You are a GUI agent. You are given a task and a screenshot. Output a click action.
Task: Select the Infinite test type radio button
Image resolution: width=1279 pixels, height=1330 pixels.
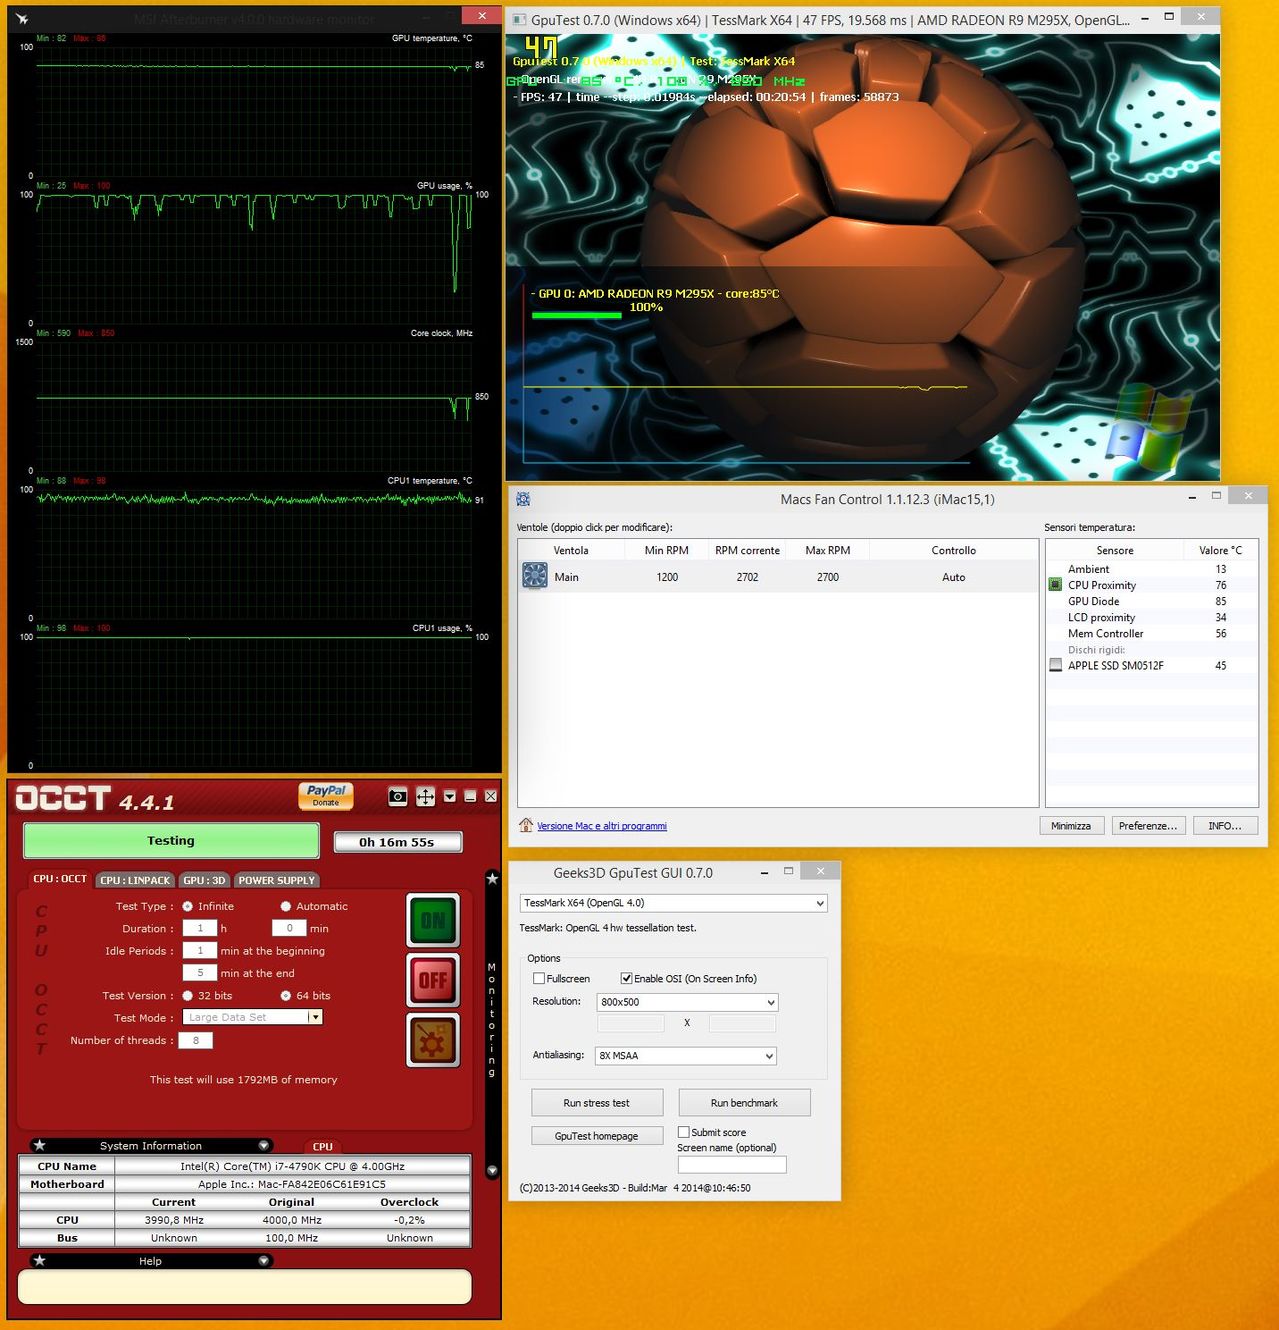click(188, 906)
